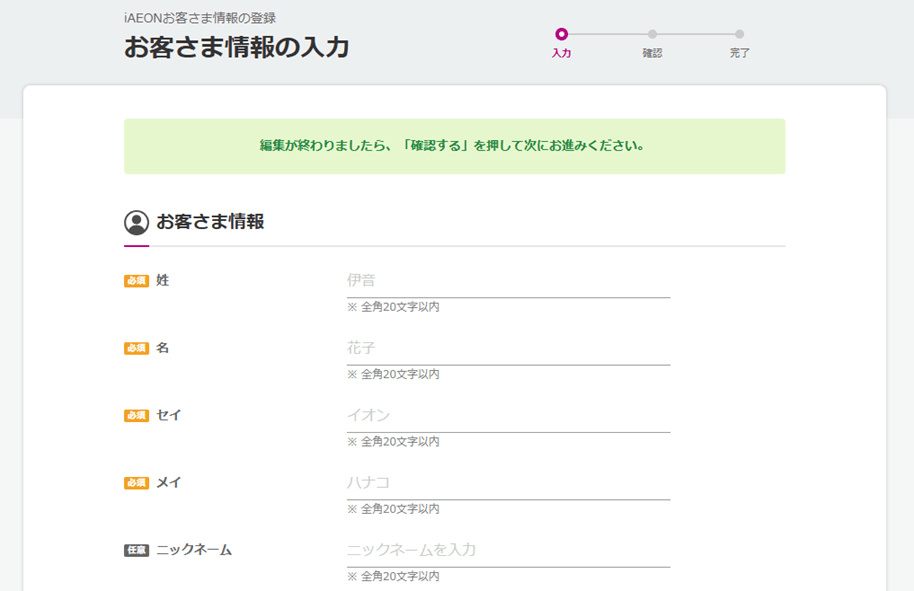914x591 pixels.
Task: Click the お客さま情報の入力 page heading
Action: click(x=237, y=47)
